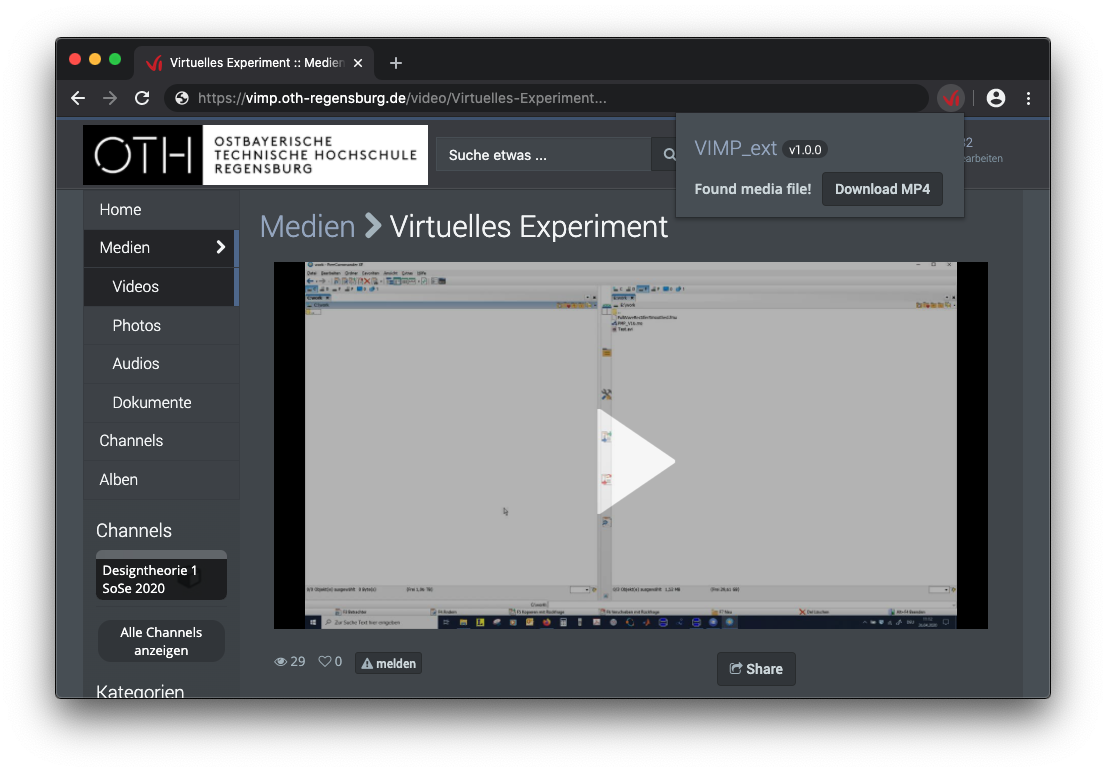Click the site information icon in the address bar
The image size is (1106, 772).
180,98
